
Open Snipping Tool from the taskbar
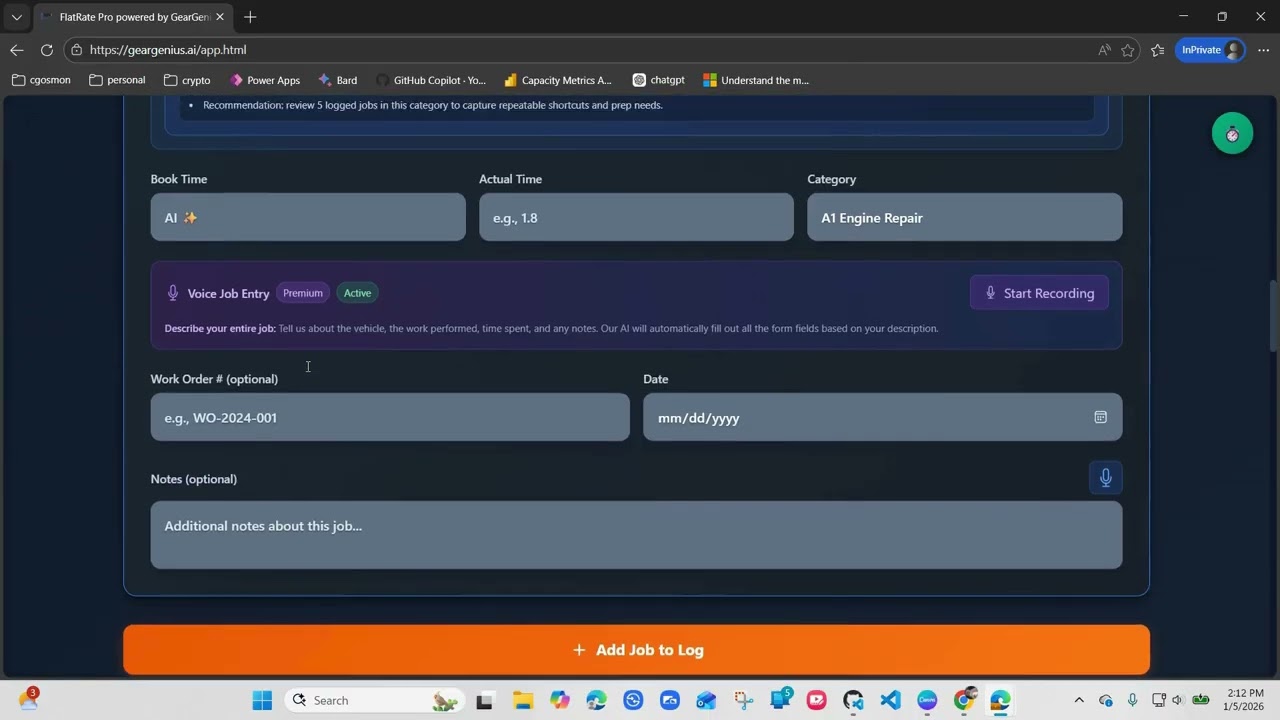(743, 700)
